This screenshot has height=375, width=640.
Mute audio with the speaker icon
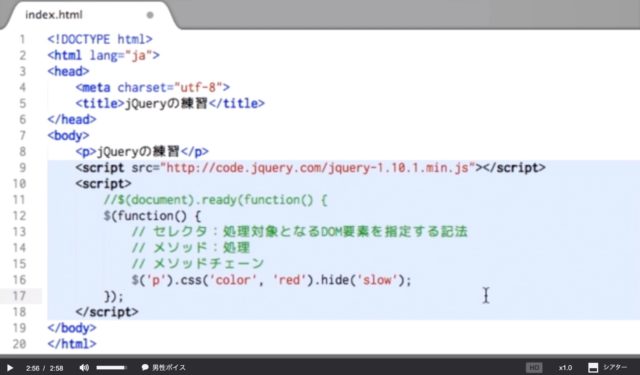point(84,368)
